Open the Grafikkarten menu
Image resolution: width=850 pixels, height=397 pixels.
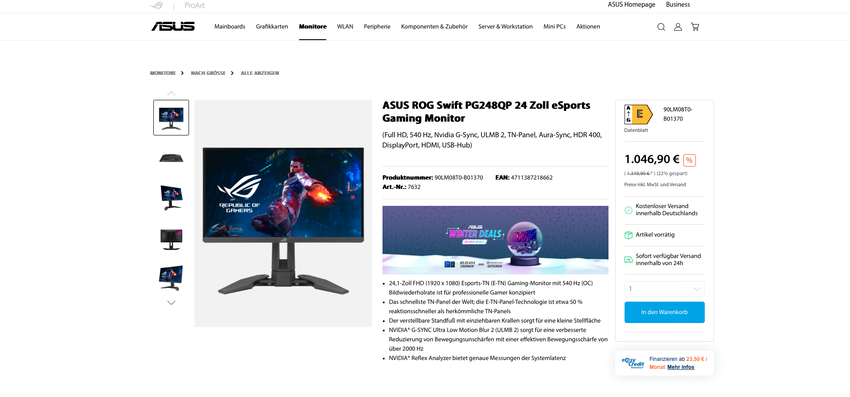pyautogui.click(x=272, y=27)
